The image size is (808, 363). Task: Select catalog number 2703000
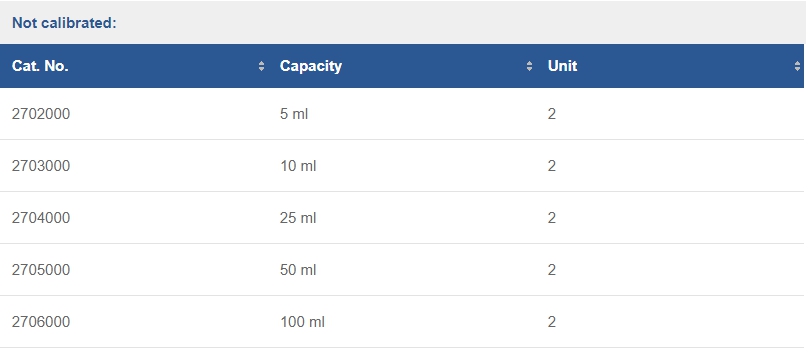[x=41, y=166]
